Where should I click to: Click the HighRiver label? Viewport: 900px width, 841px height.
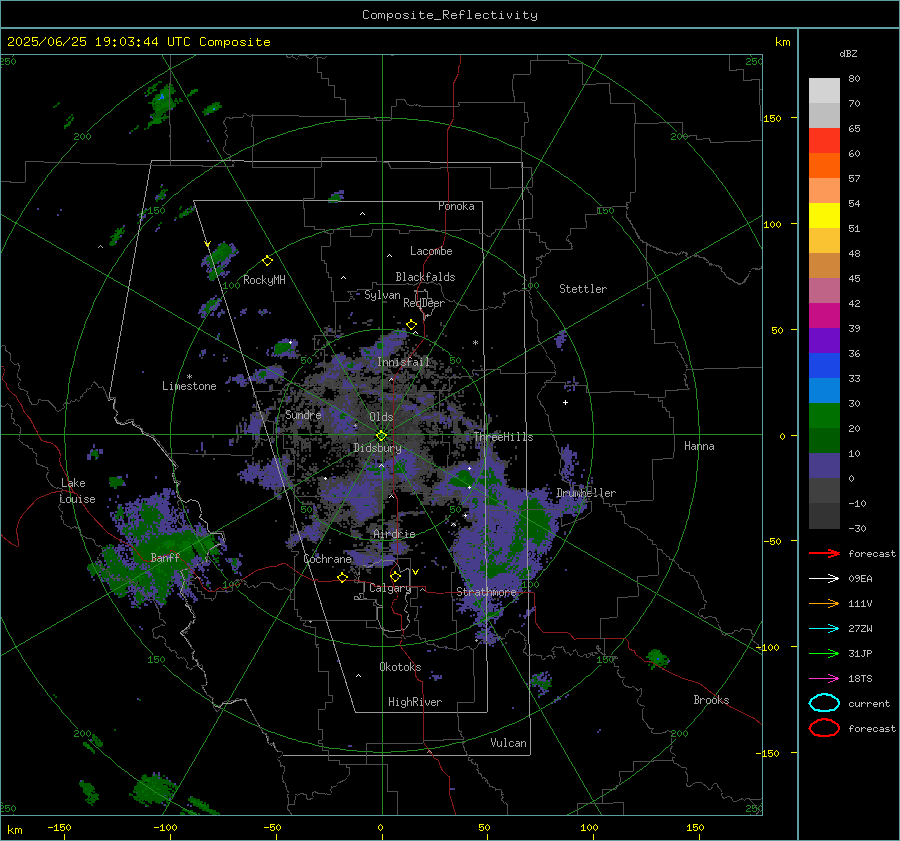pos(415,702)
